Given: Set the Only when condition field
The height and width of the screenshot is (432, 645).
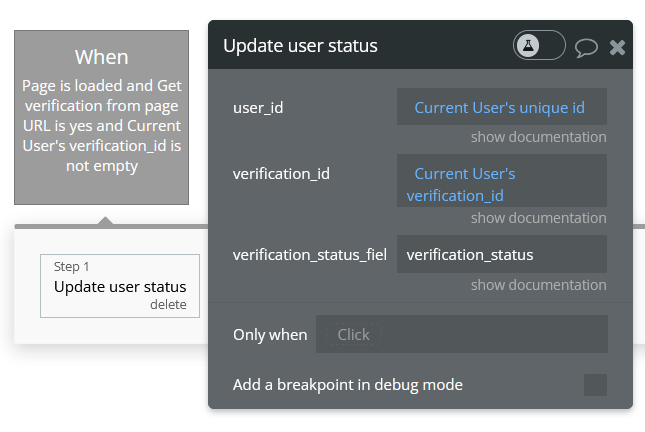Looking at the screenshot, I should [461, 335].
